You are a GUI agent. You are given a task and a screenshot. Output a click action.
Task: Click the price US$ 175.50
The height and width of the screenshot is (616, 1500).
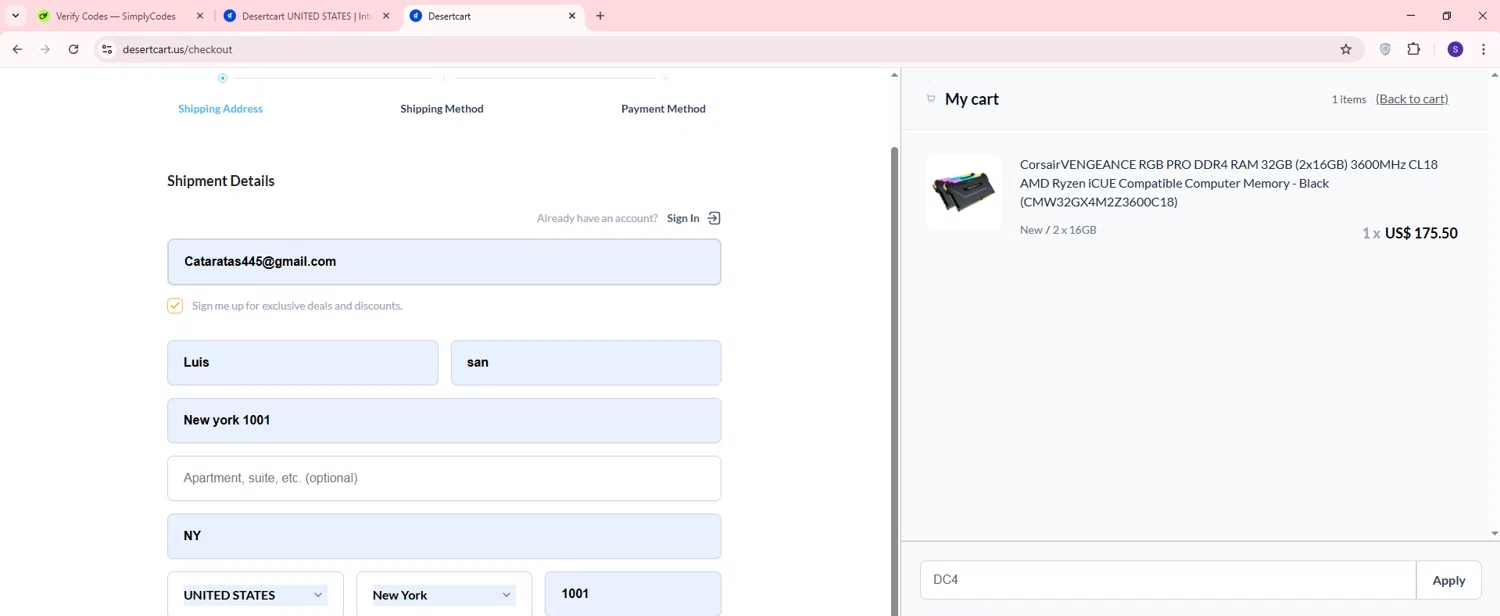coord(1421,233)
